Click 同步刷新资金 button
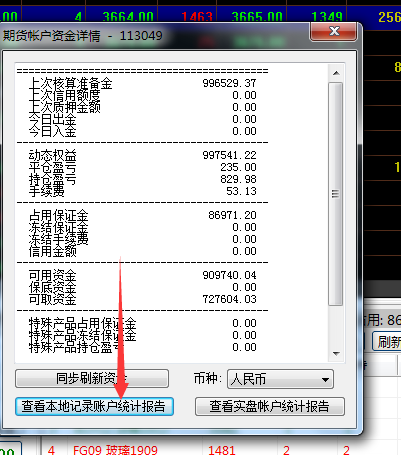The image size is (401, 455). pos(92,379)
